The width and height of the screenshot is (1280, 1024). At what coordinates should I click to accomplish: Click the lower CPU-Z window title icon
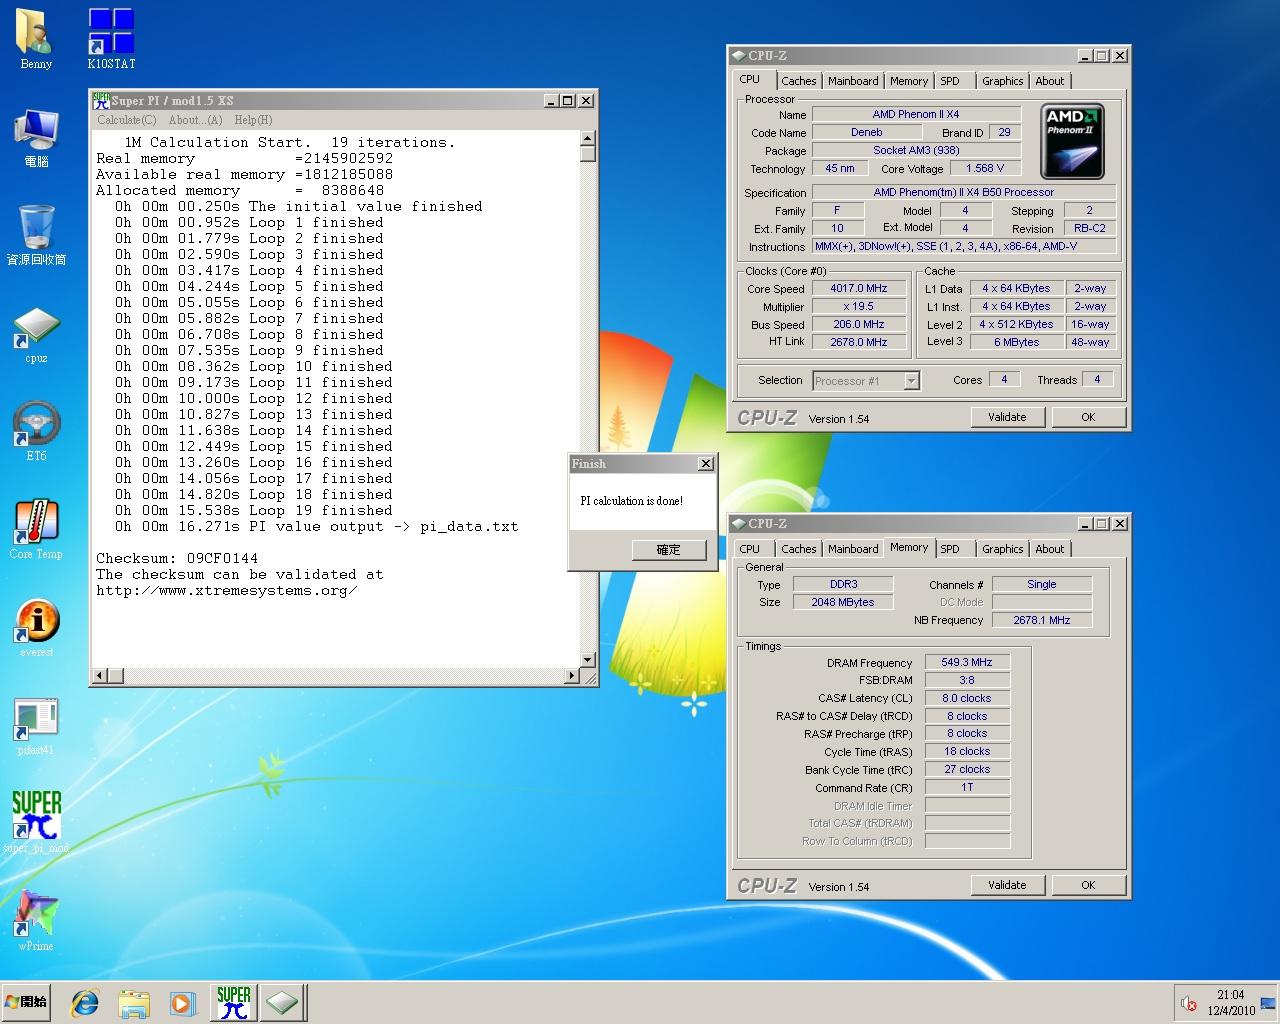pyautogui.click(x=738, y=524)
